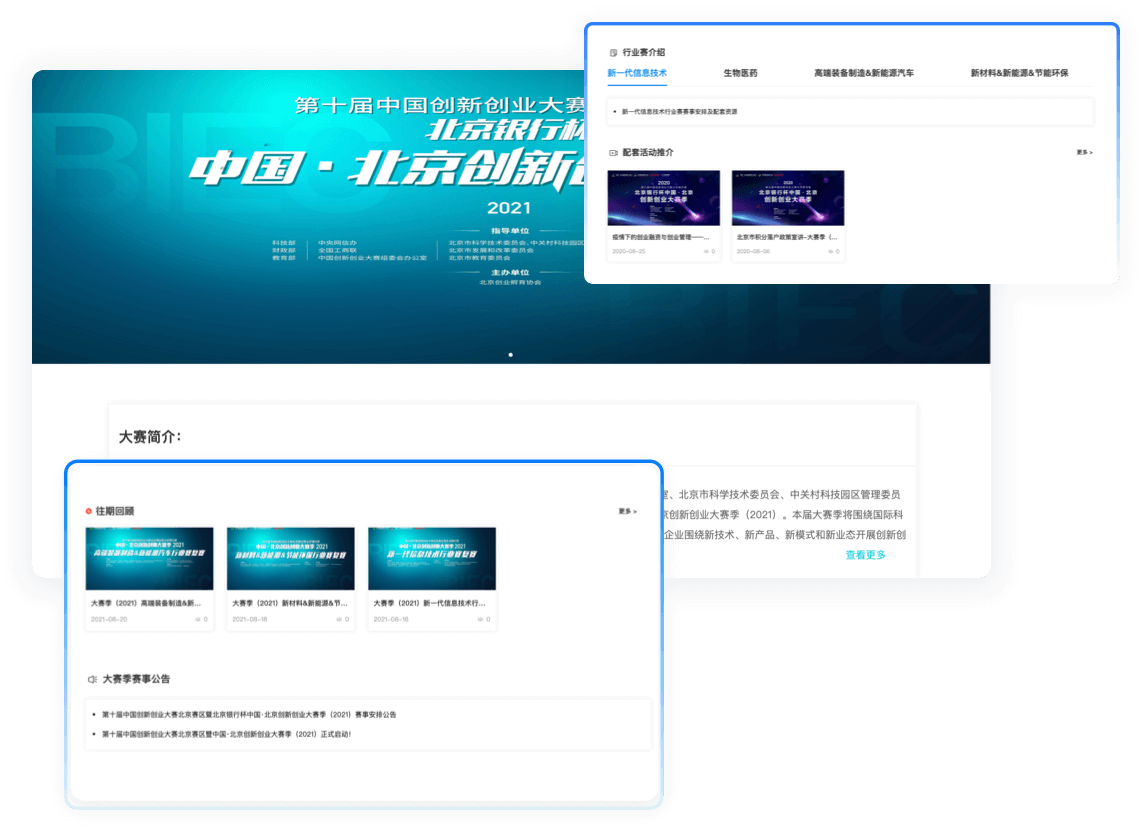
Task: Click the 行业赛介绍 document icon
Action: click(611, 52)
